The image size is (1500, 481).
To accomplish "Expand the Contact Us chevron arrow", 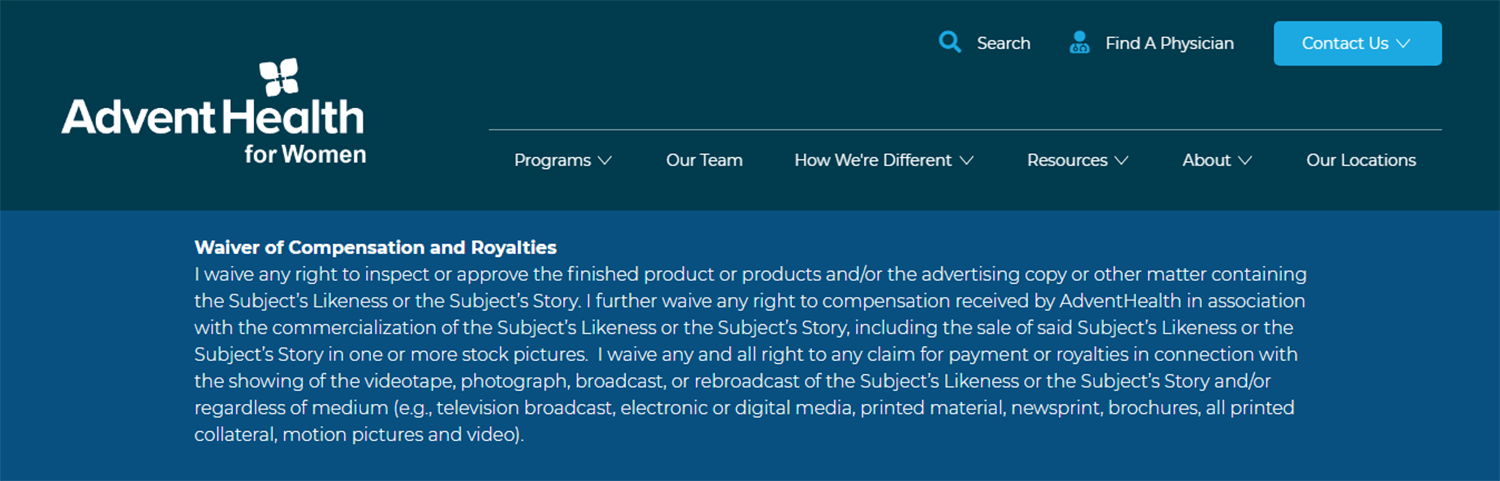I will (x=1403, y=44).
